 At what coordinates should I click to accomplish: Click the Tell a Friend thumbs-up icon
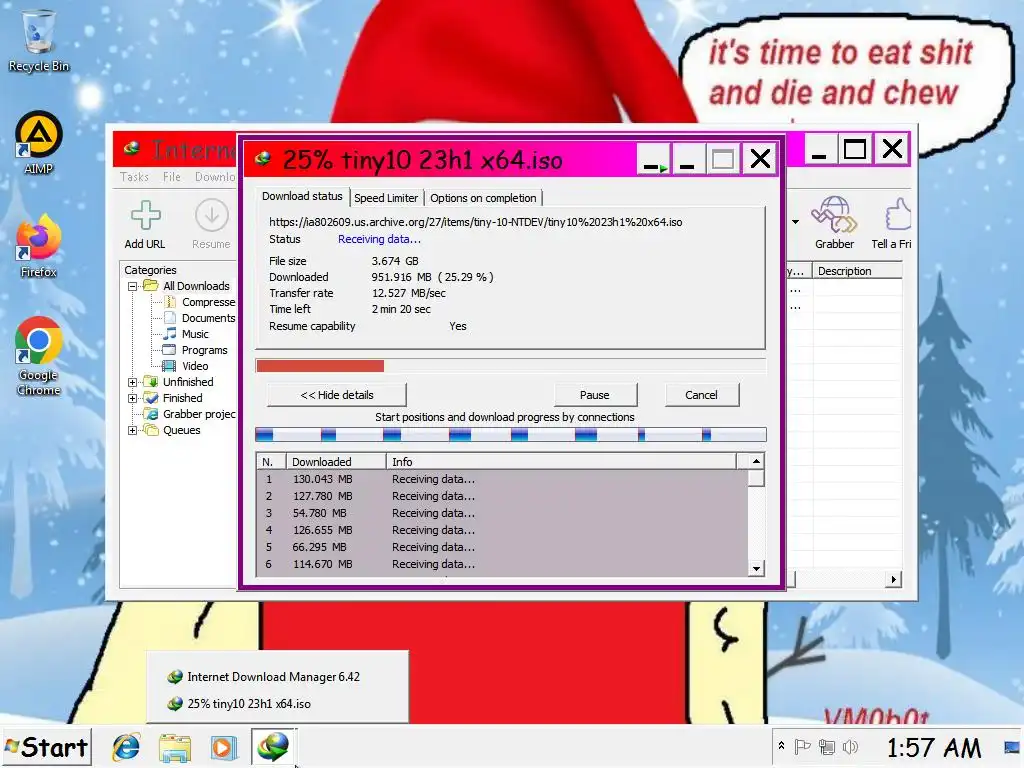pos(892,223)
